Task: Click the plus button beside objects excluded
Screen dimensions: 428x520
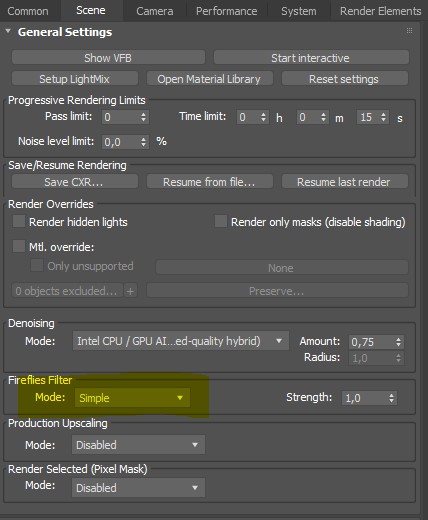Action: tap(130, 291)
